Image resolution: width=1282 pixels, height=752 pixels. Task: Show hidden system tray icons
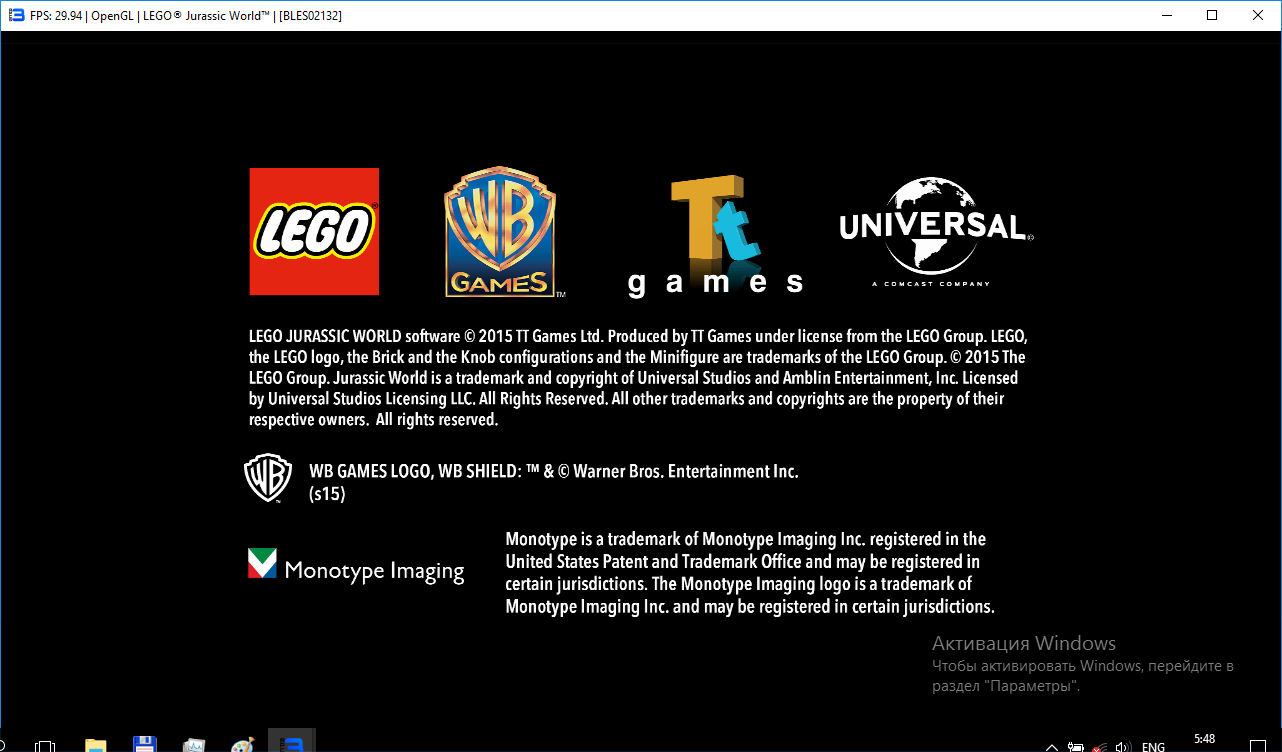click(x=1051, y=746)
